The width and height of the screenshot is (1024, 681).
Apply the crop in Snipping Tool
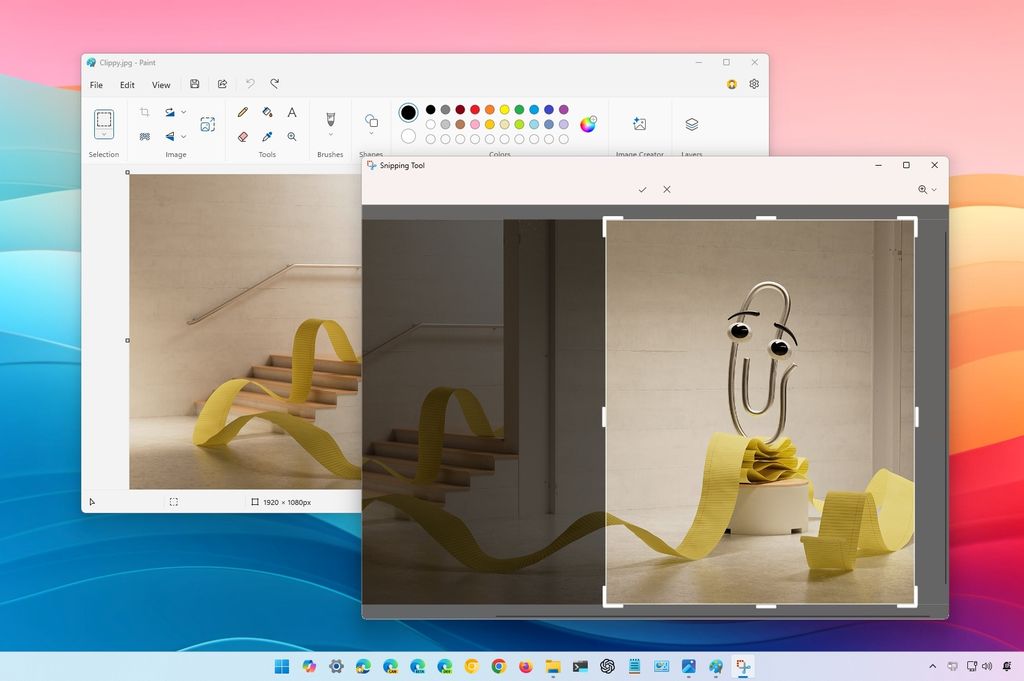click(x=642, y=189)
